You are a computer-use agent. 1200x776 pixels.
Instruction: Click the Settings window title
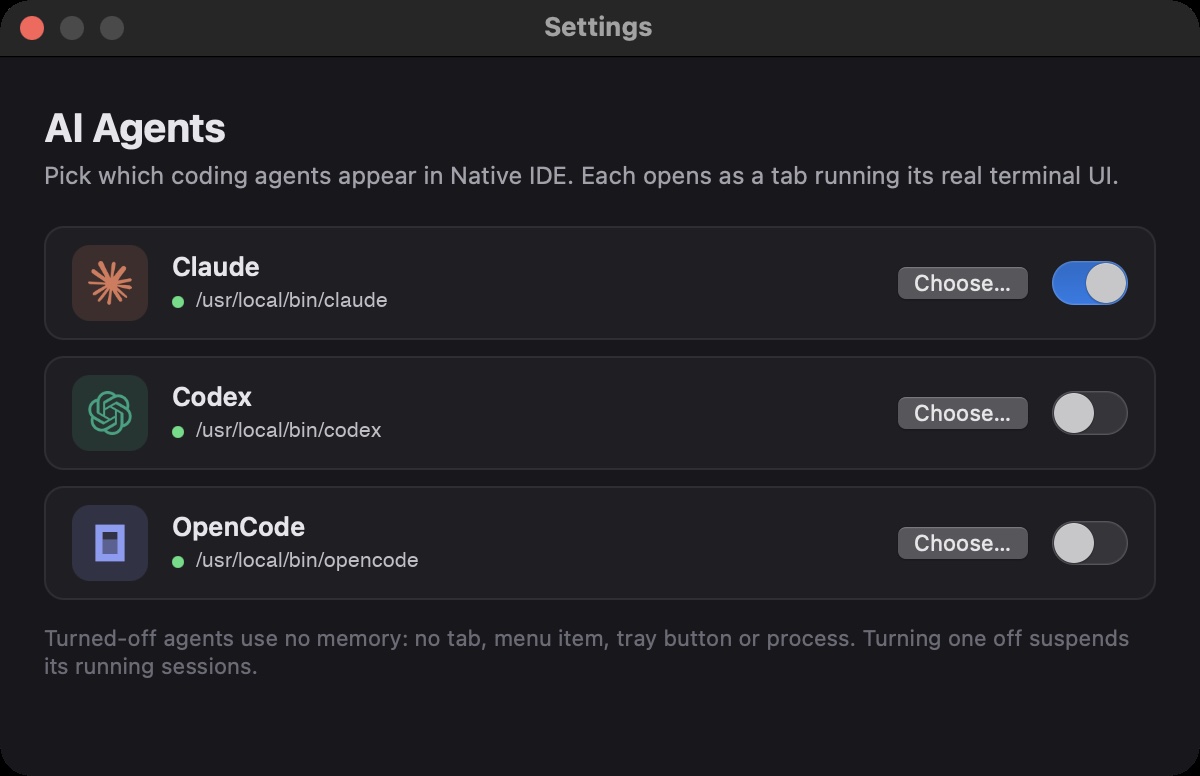click(x=598, y=27)
